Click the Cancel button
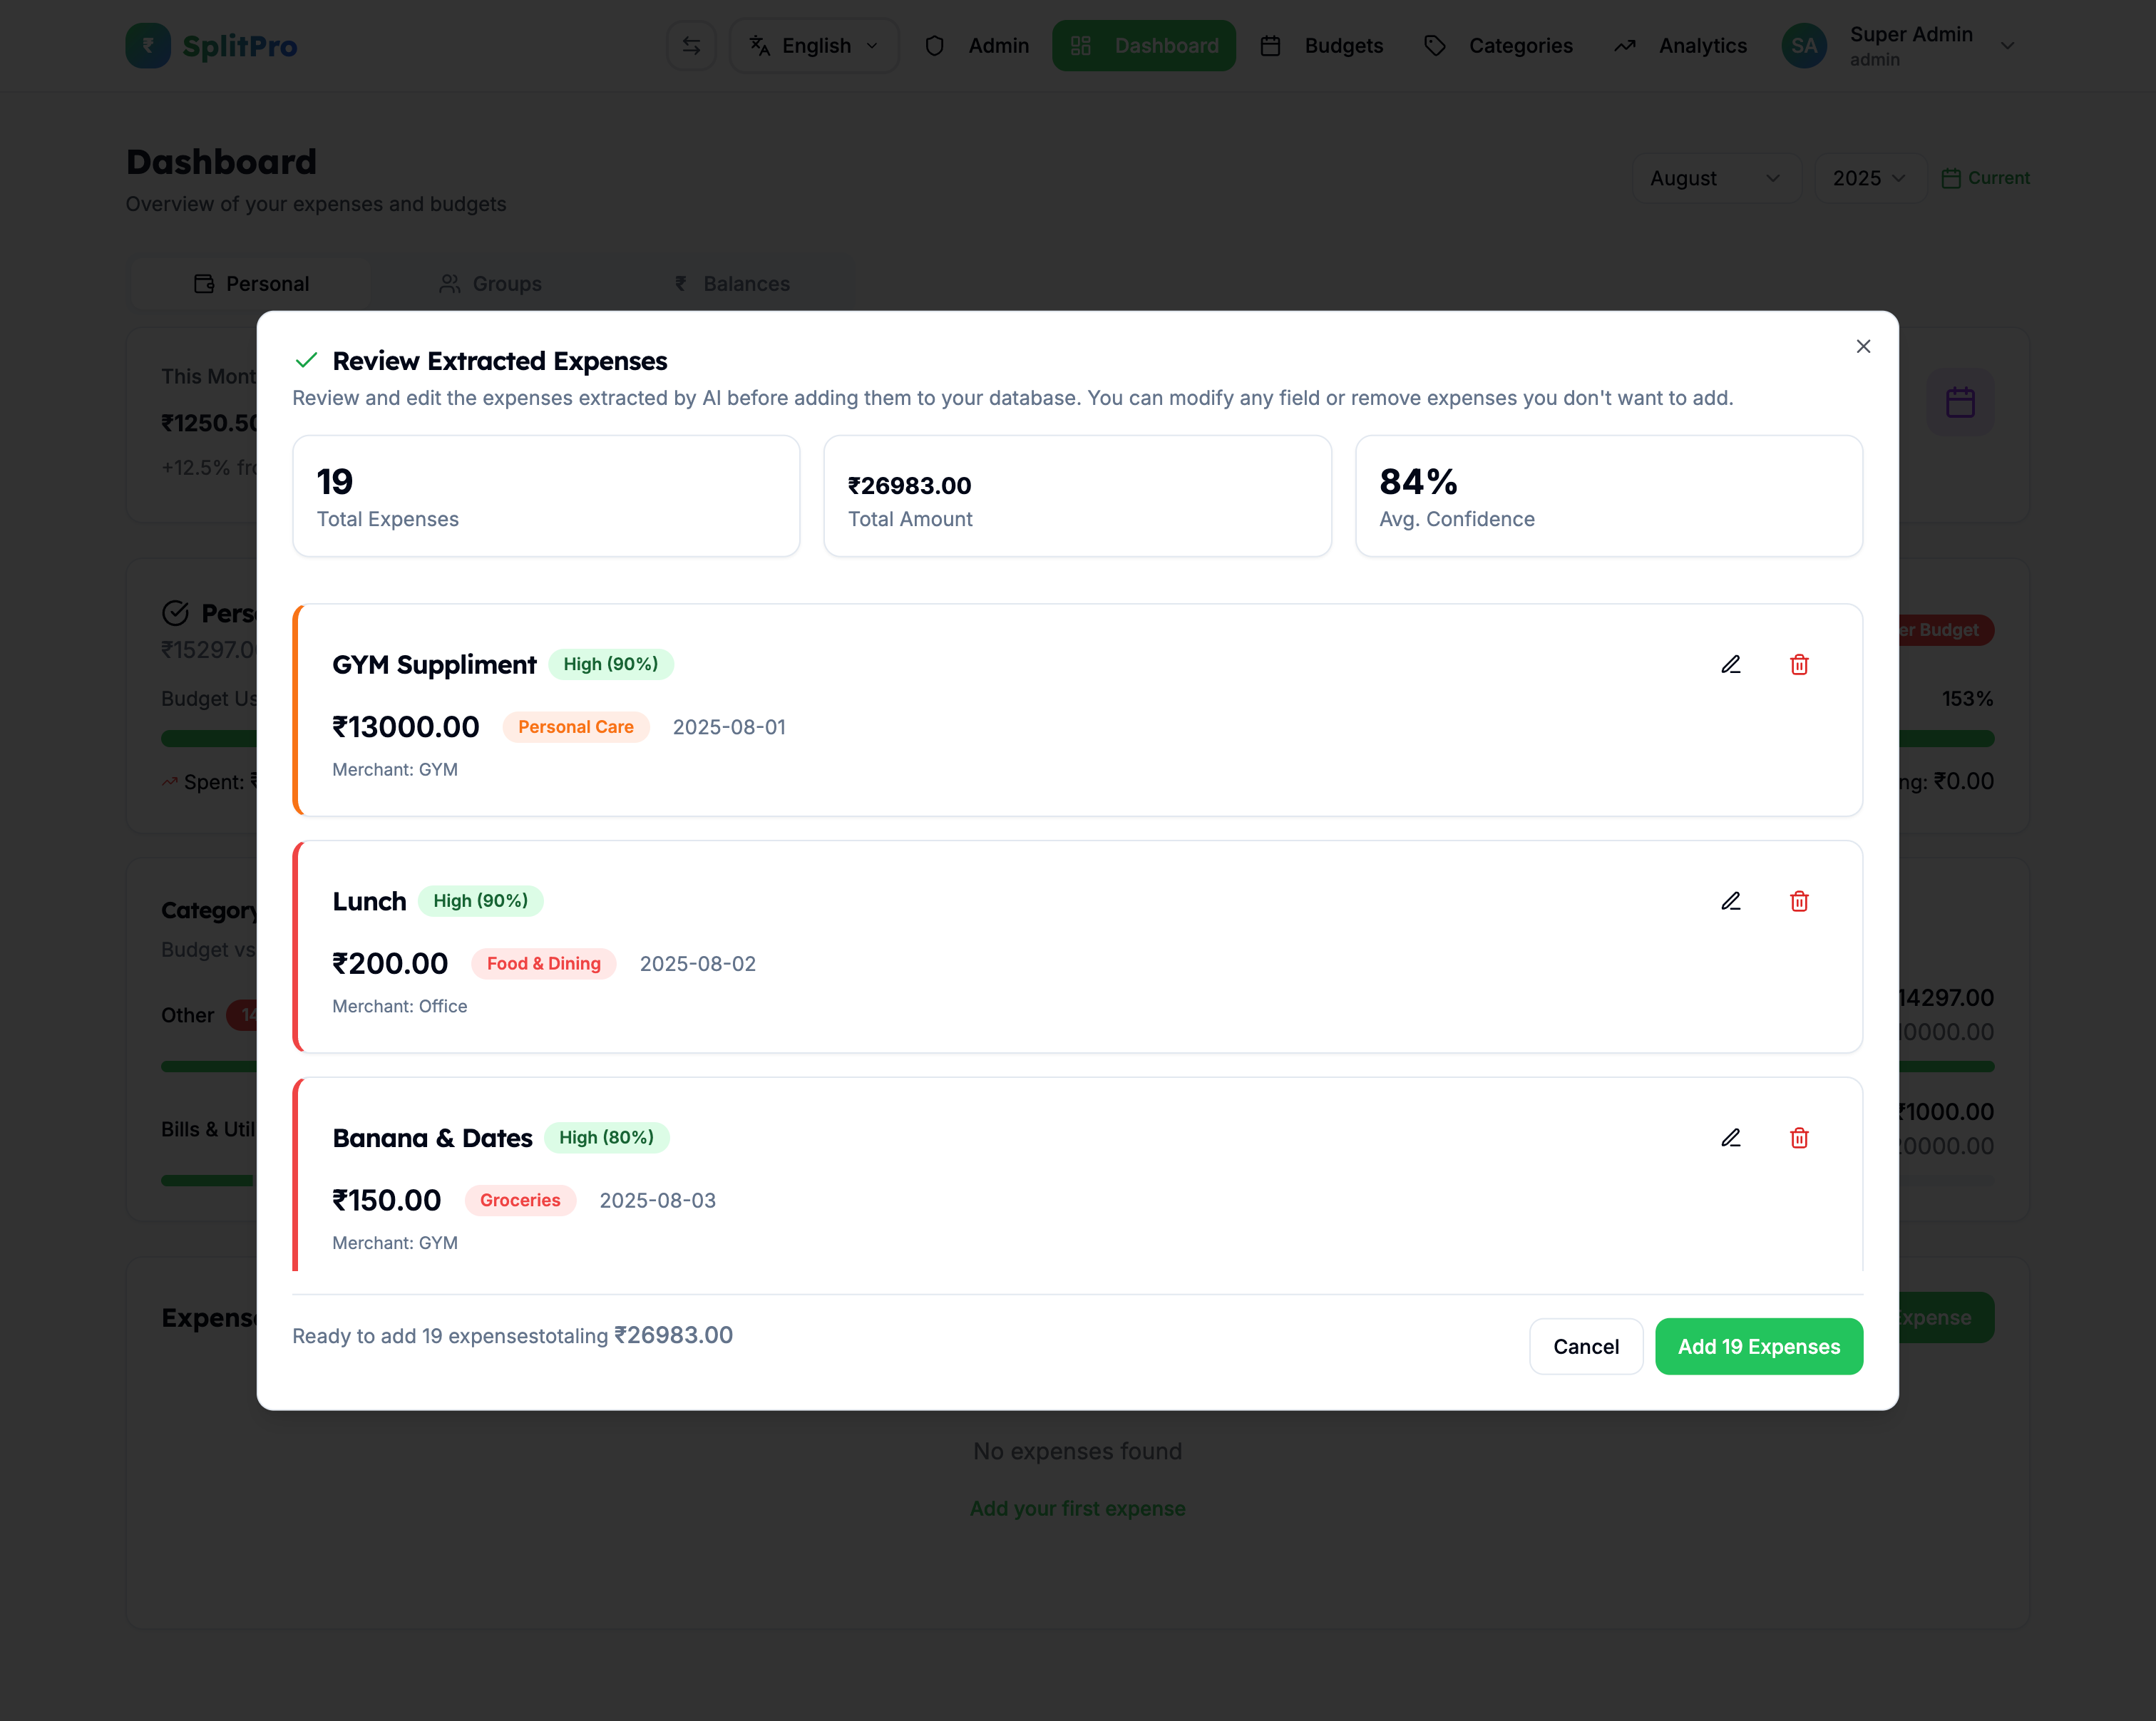This screenshot has height=1721, width=2156. tap(1585, 1346)
